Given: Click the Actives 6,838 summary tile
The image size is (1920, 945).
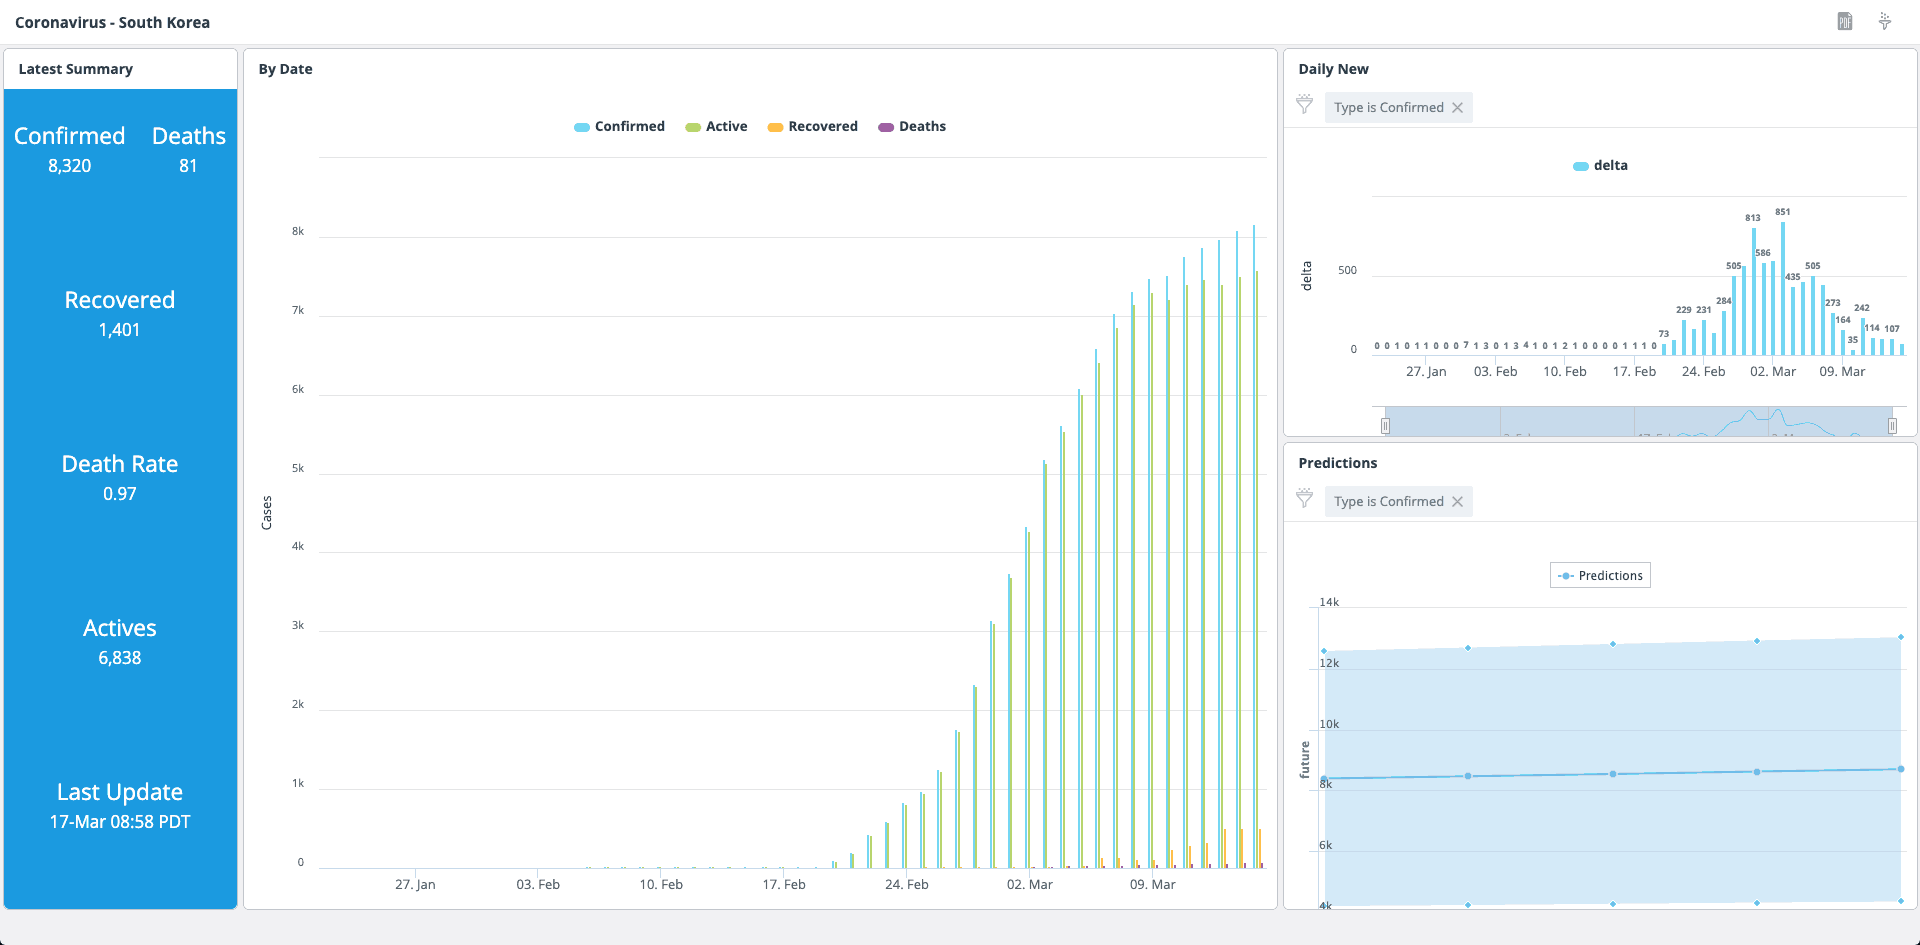Looking at the screenshot, I should click(119, 642).
